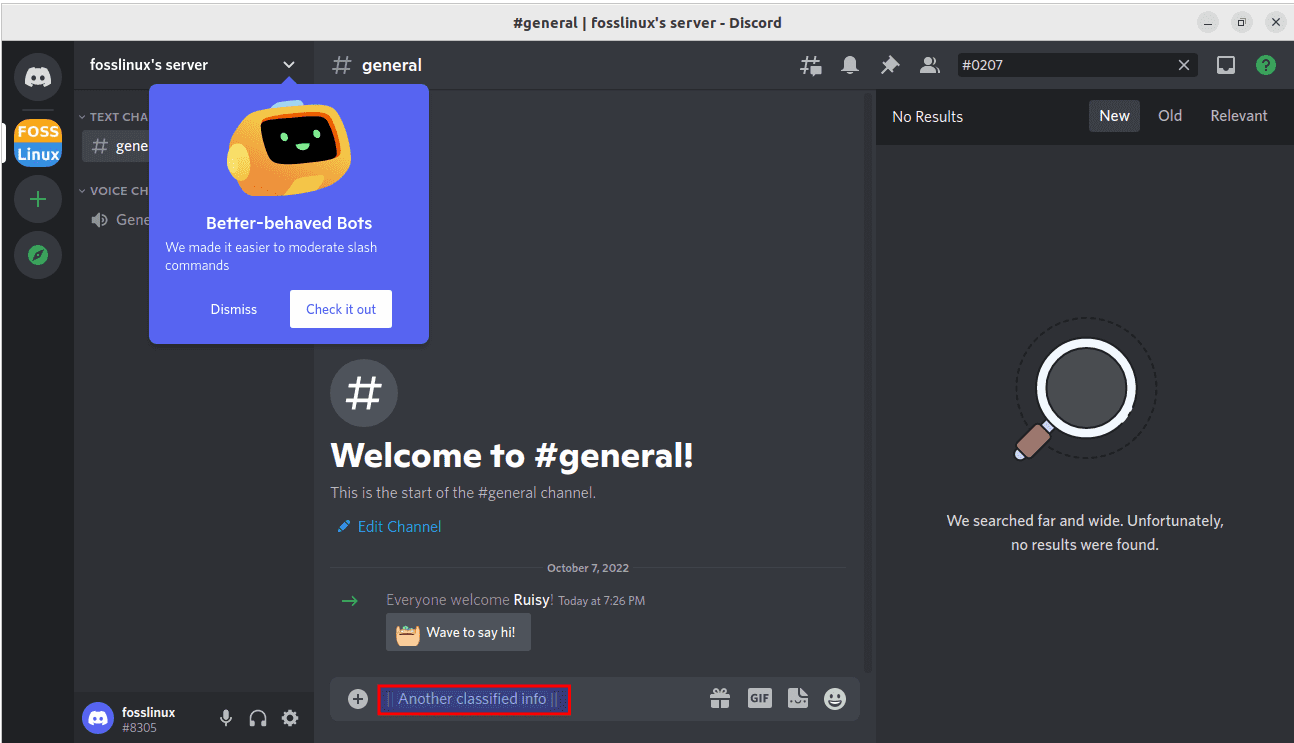
Task: Deafen with headphones icon
Action: coord(258,718)
